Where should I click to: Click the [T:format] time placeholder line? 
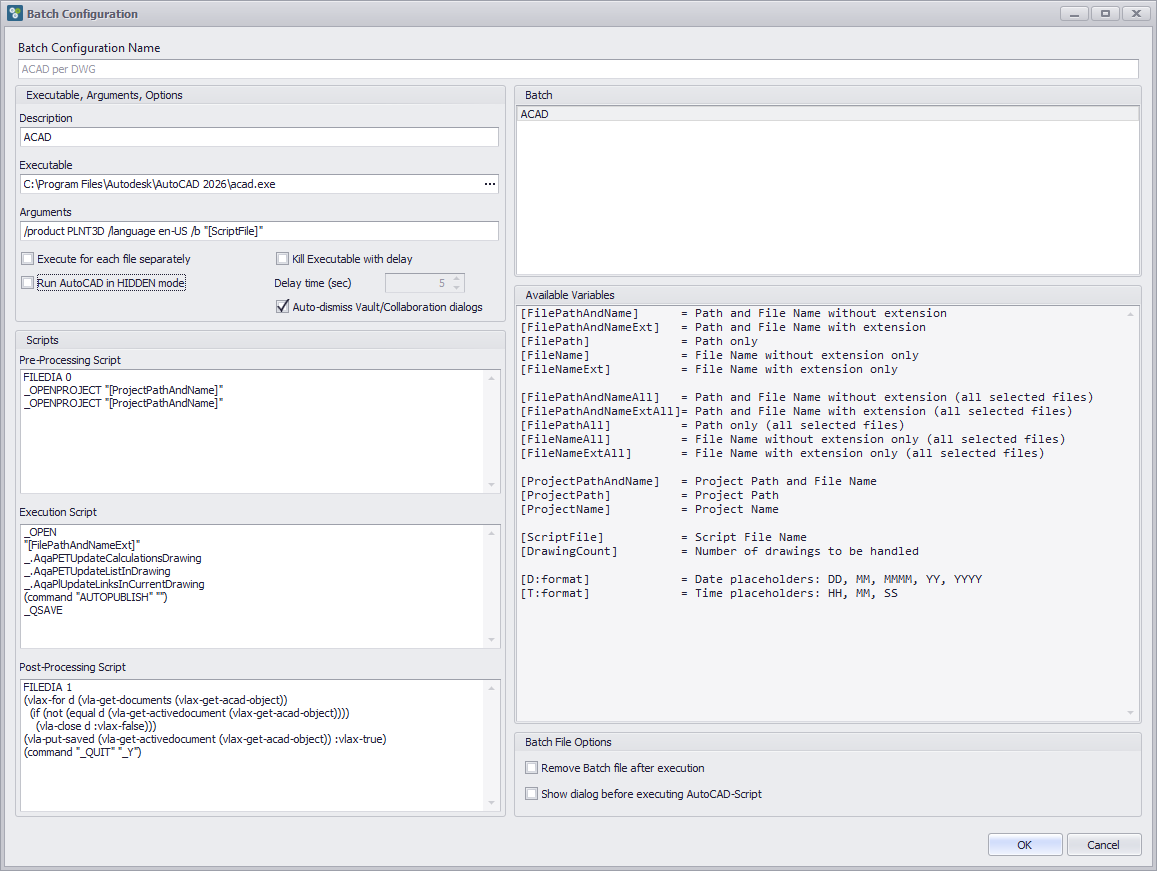click(x=709, y=593)
